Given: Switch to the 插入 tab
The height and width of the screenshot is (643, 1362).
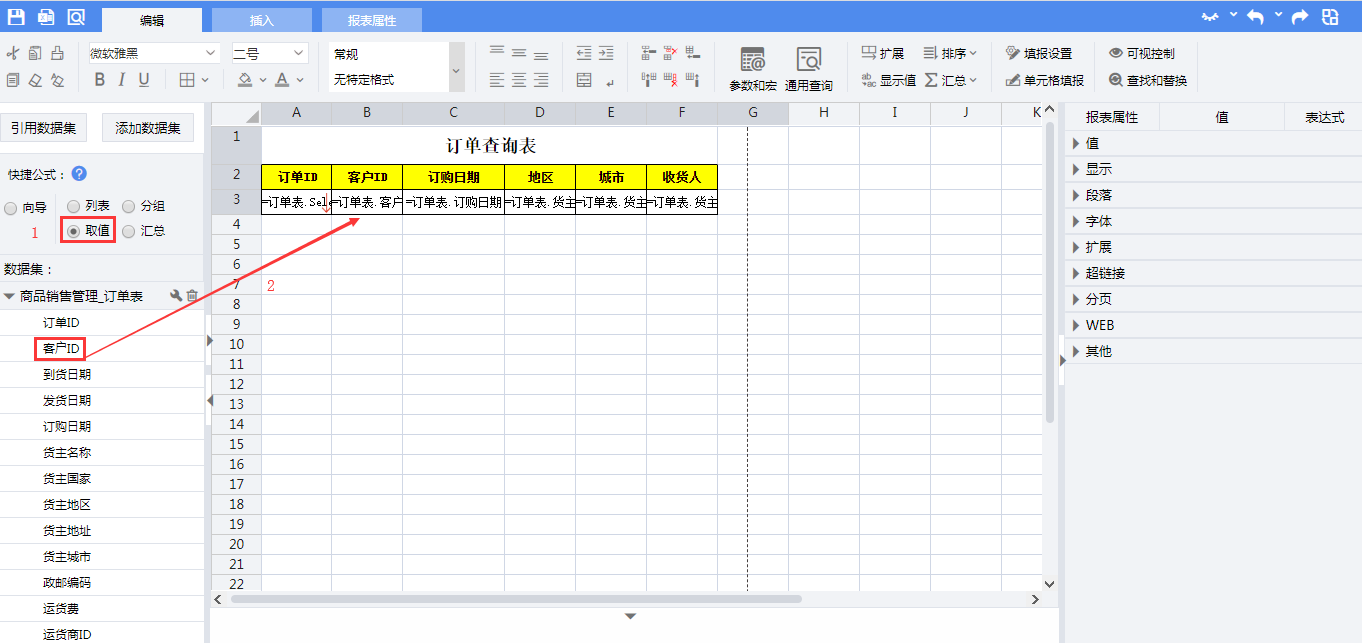Looking at the screenshot, I should click(x=261, y=20).
